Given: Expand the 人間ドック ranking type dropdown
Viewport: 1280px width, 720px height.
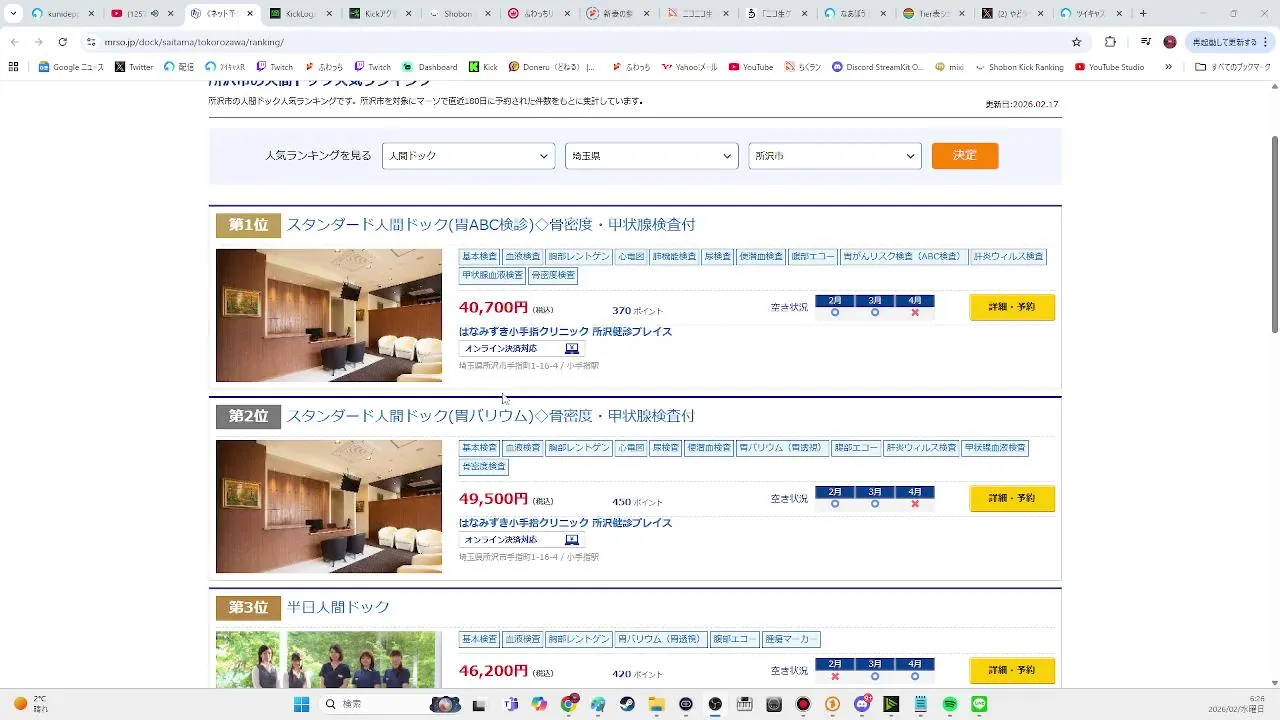Looking at the screenshot, I should click(468, 156).
